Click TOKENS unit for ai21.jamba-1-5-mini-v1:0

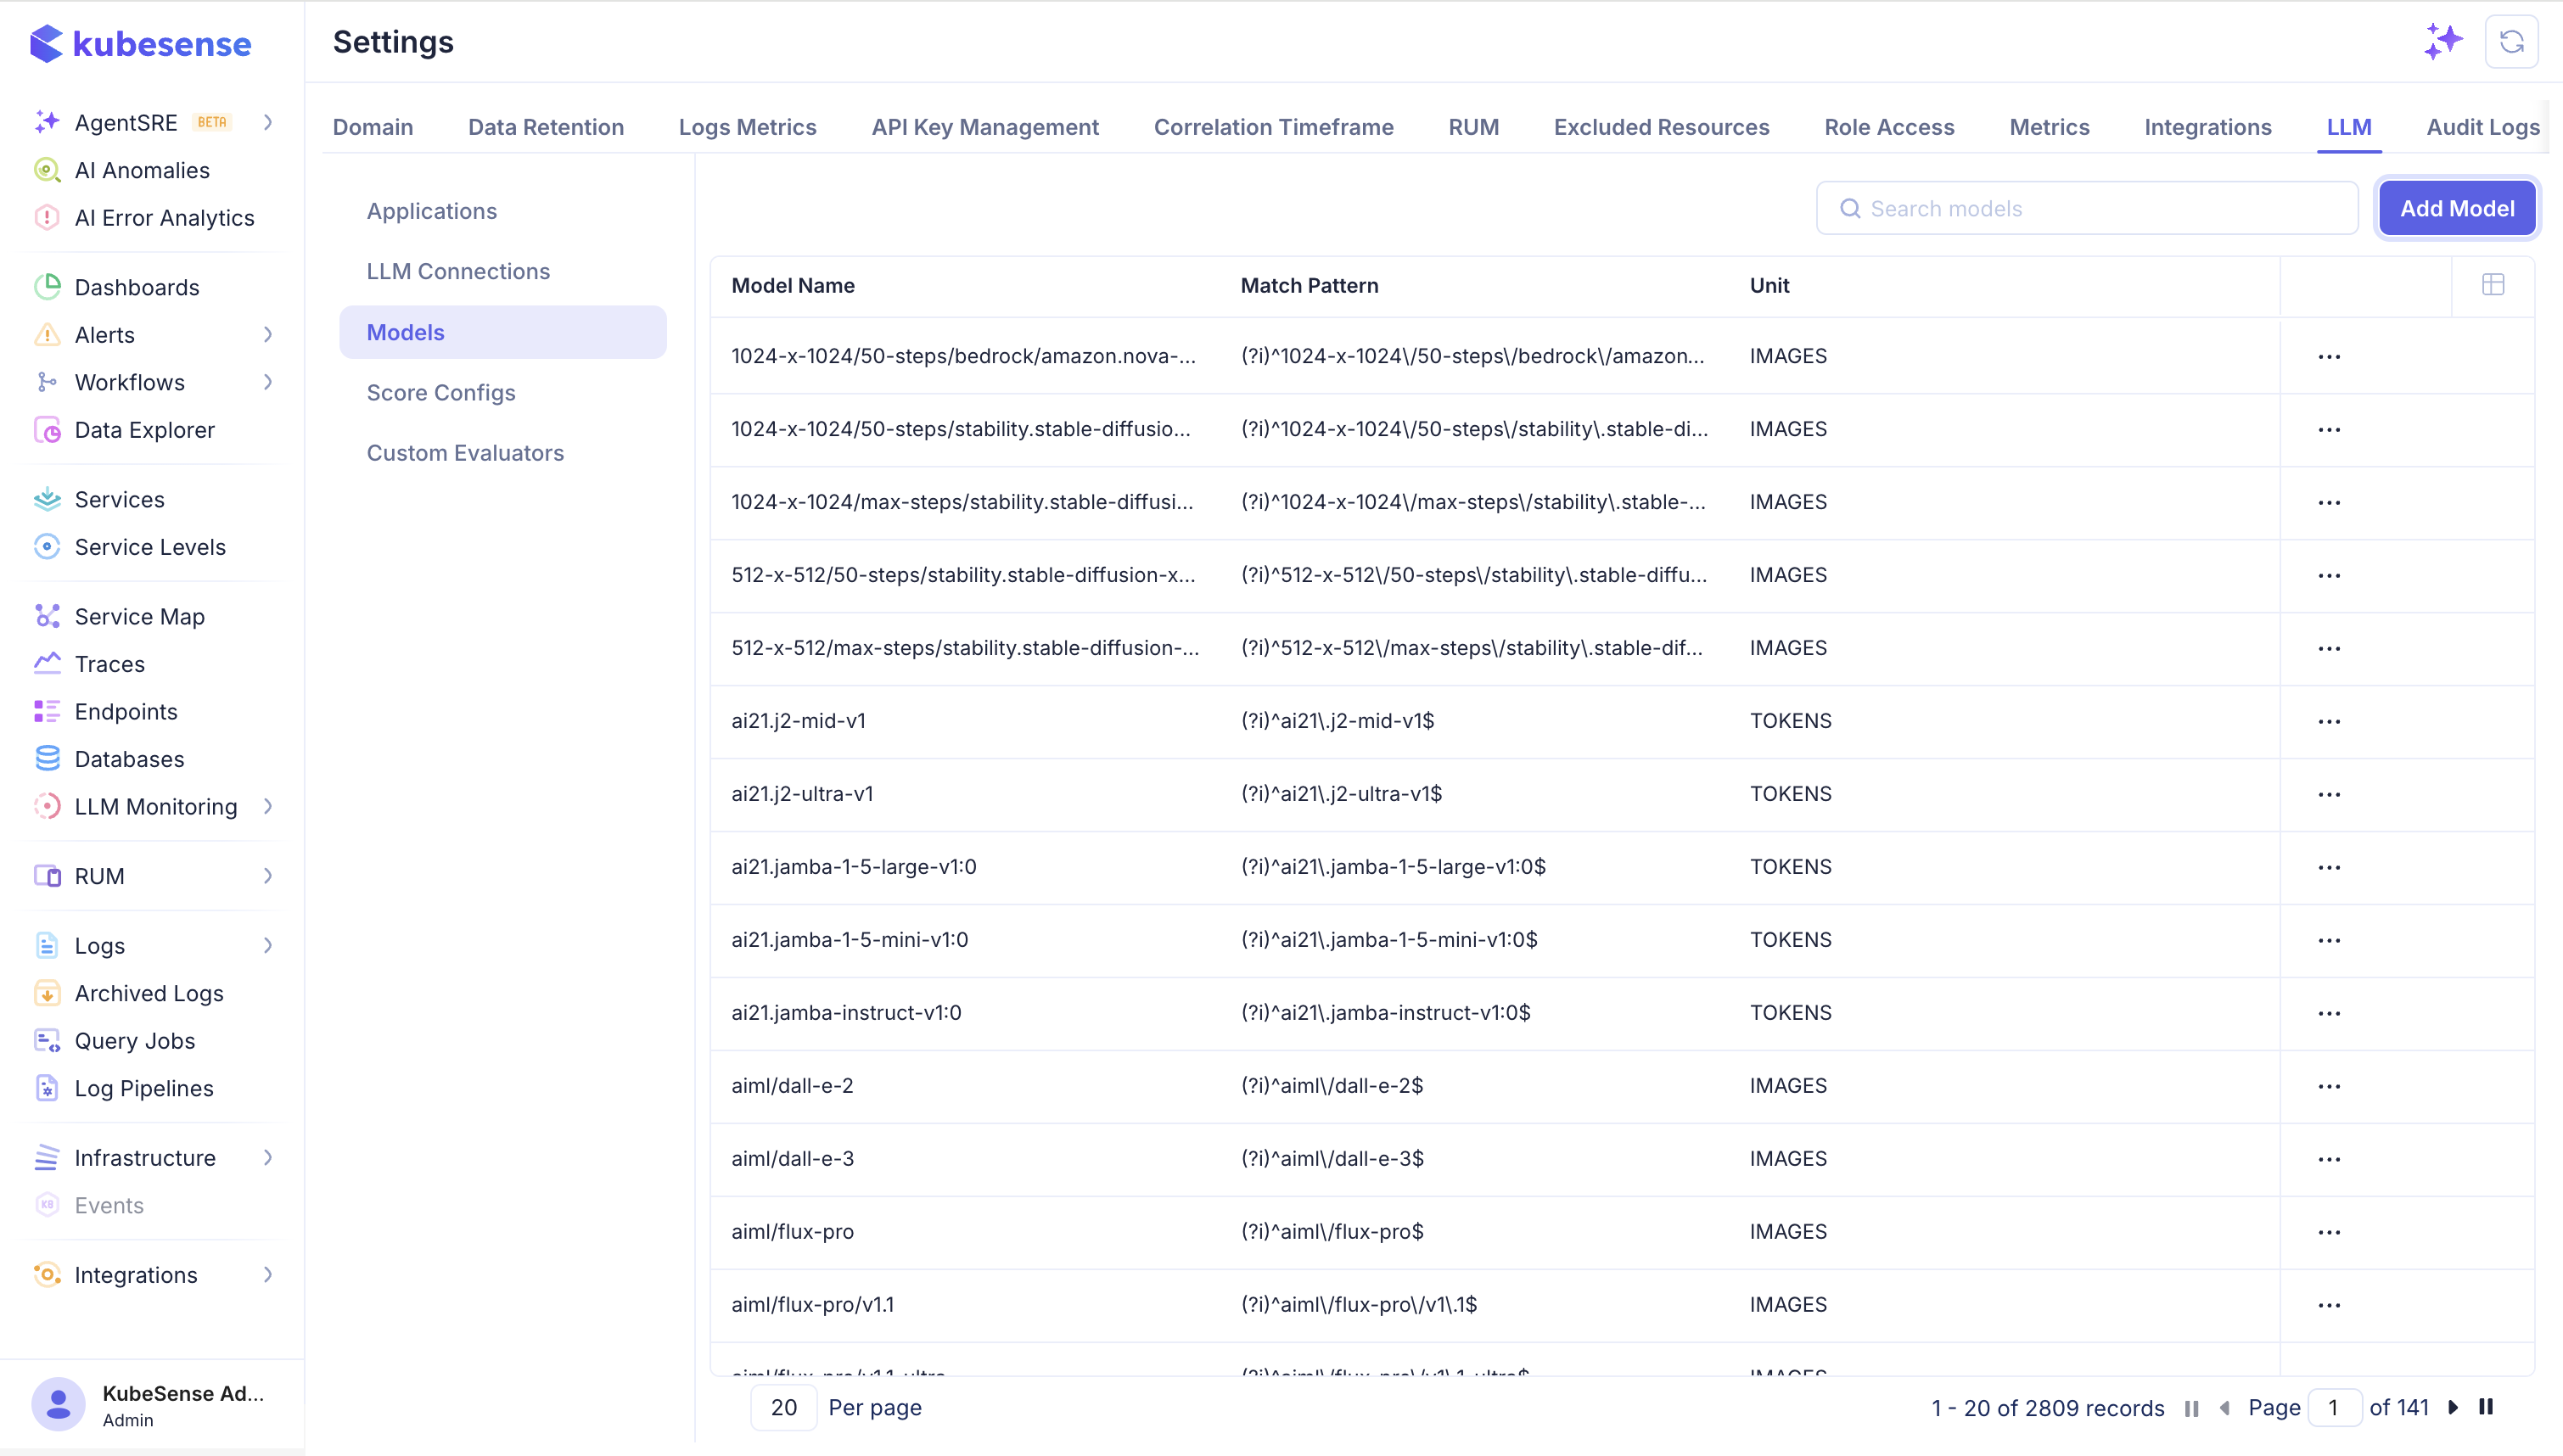pos(1790,940)
